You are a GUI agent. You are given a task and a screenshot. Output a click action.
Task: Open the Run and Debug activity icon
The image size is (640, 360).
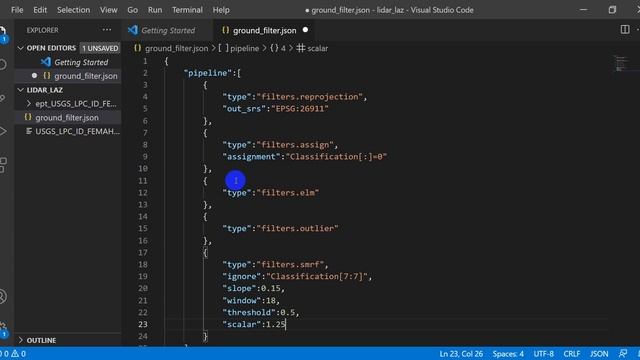click(3, 131)
